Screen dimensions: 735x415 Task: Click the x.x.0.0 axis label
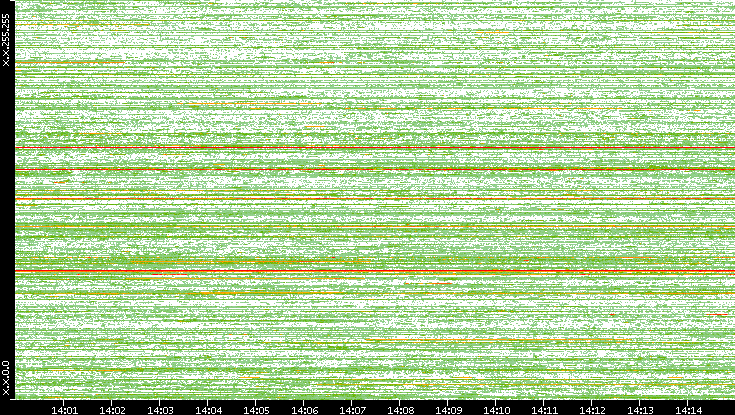coord(6,378)
